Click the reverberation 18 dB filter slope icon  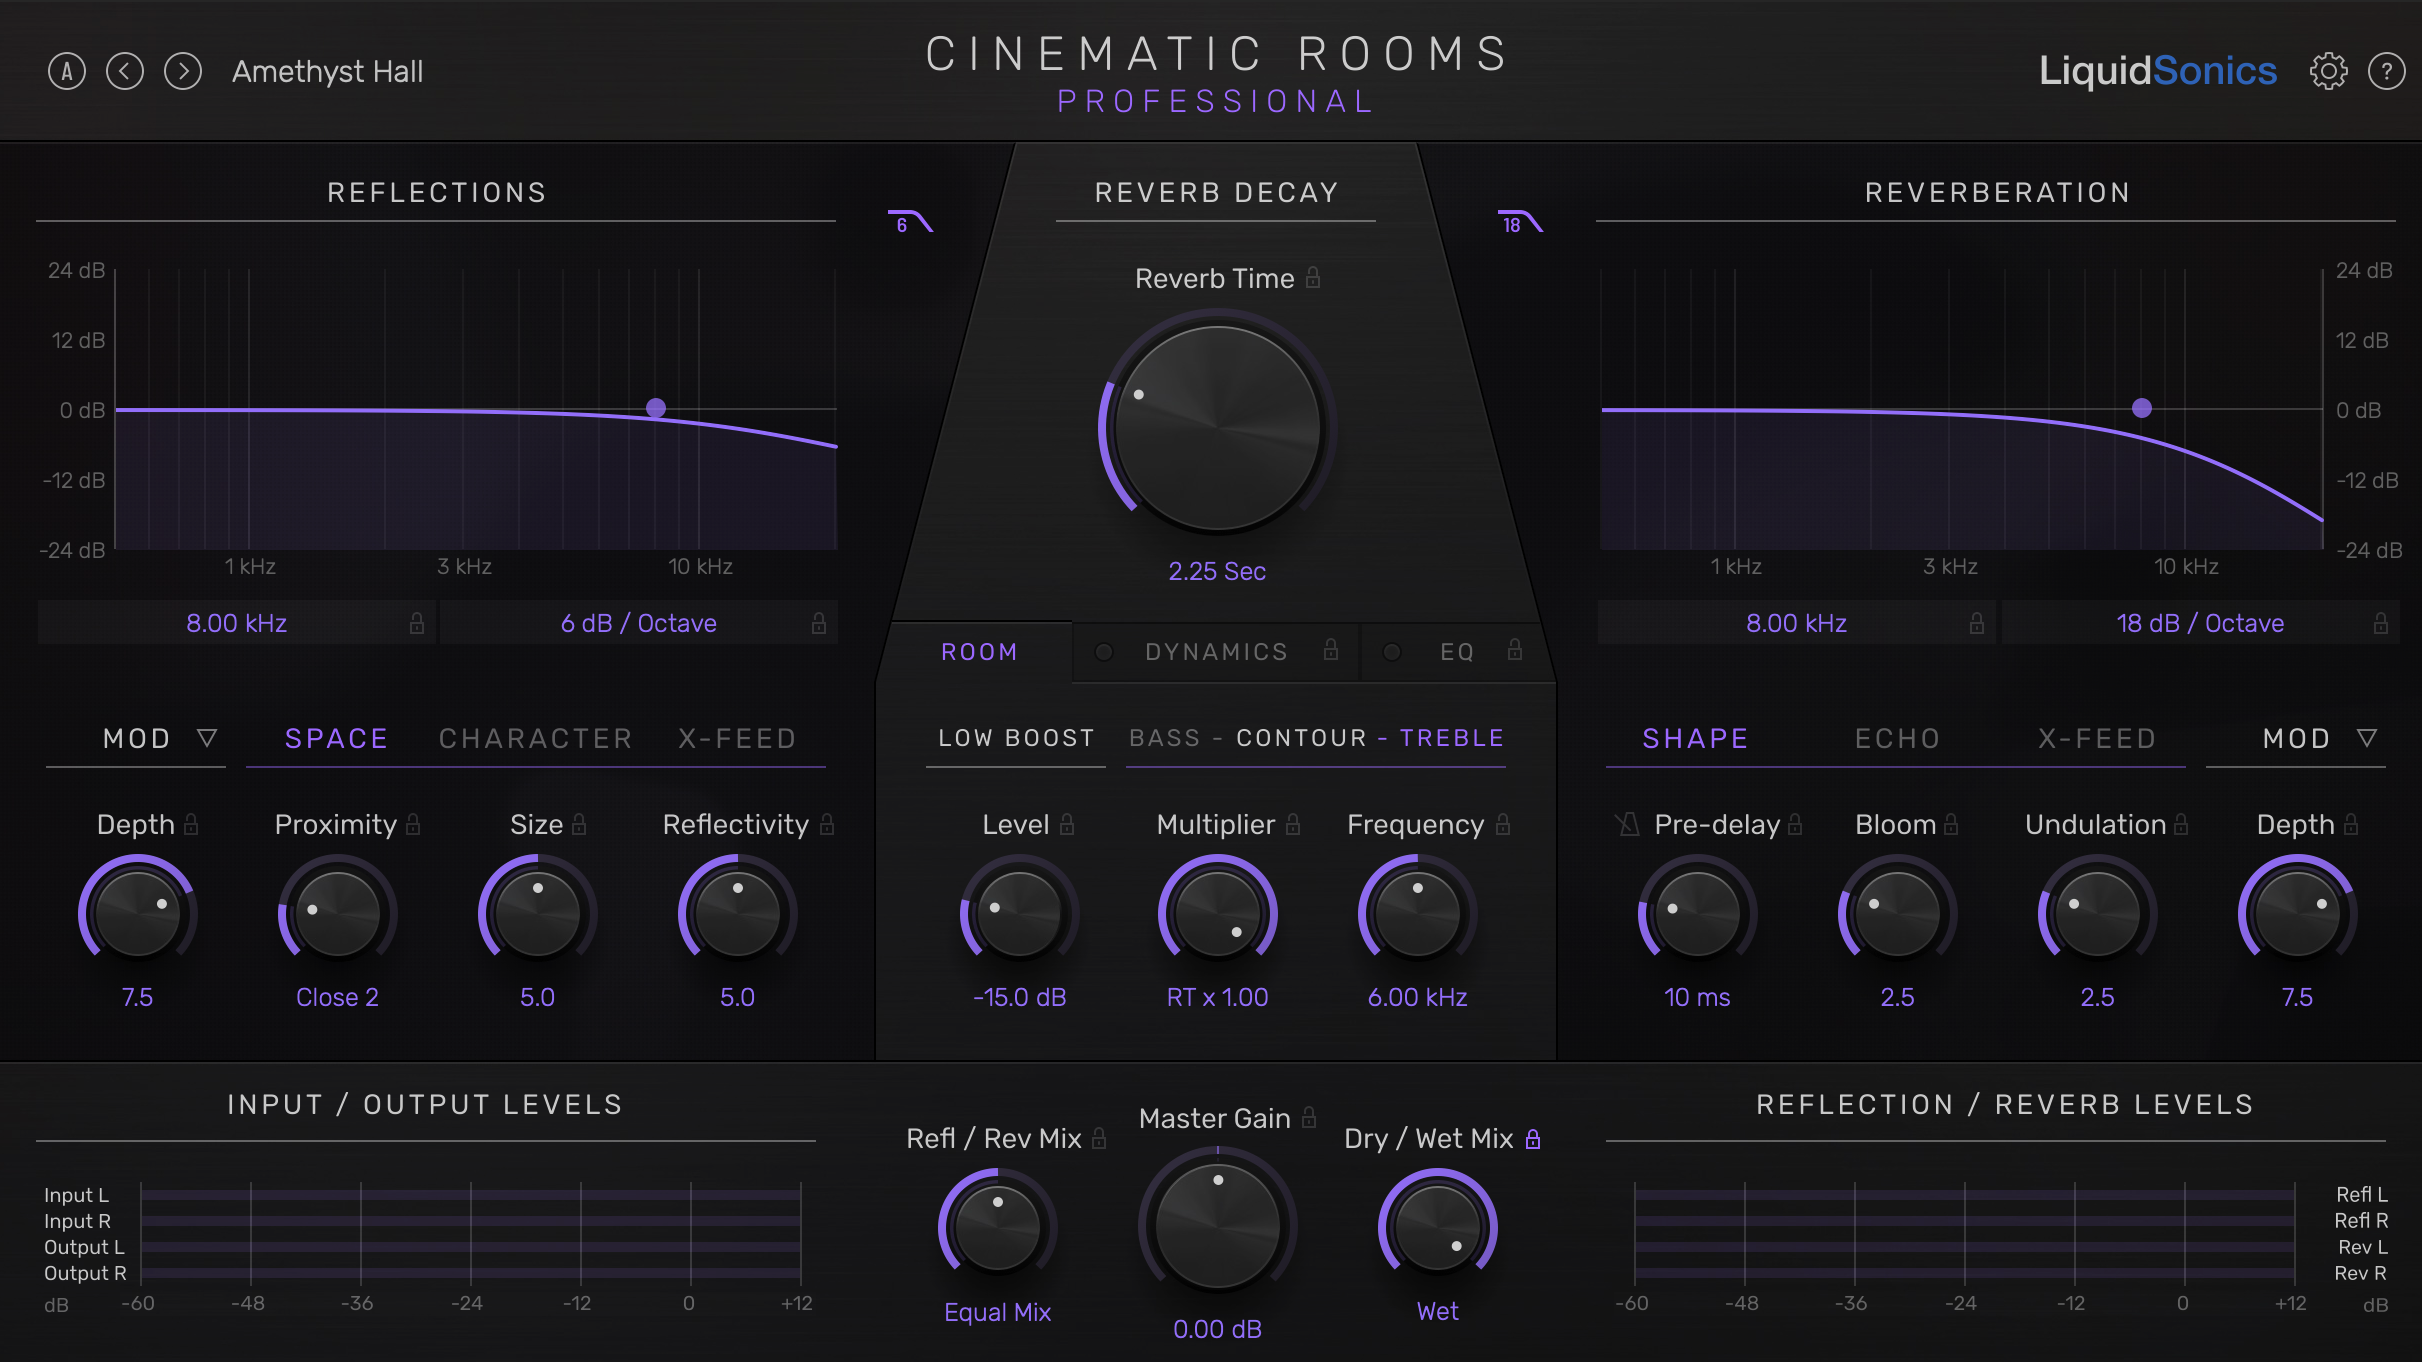1520,222
